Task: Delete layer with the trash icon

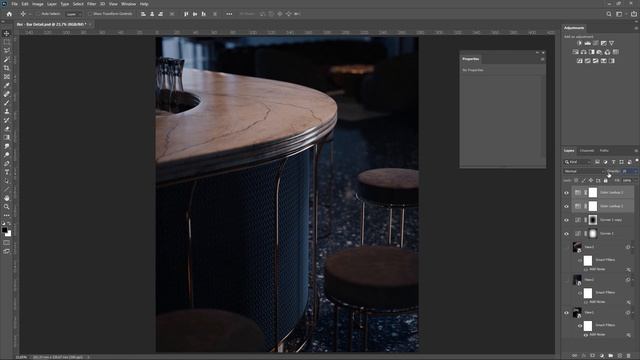Action: point(629,356)
